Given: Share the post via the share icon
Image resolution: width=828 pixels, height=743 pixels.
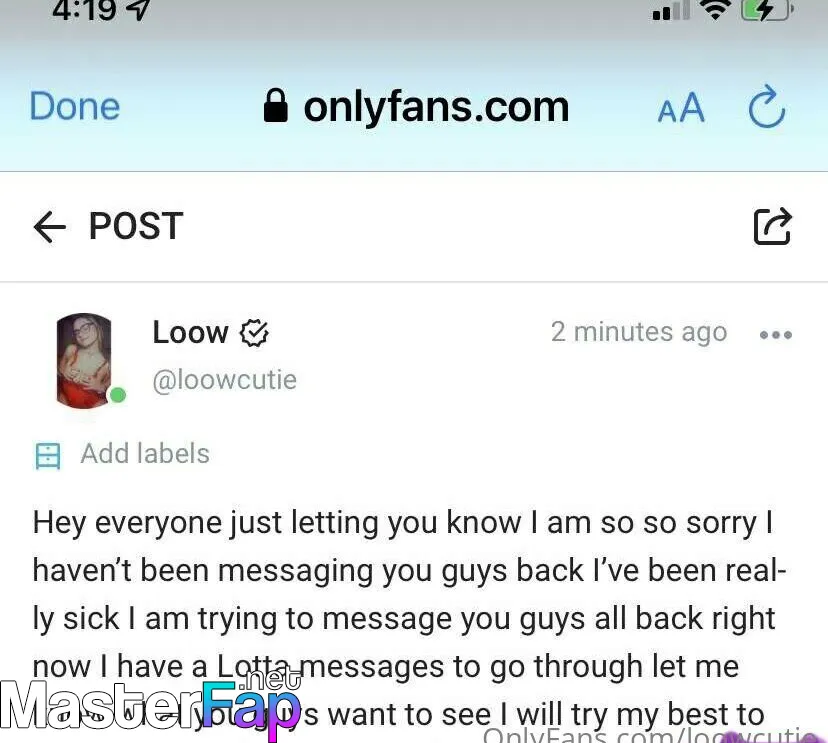Looking at the screenshot, I should point(772,227).
